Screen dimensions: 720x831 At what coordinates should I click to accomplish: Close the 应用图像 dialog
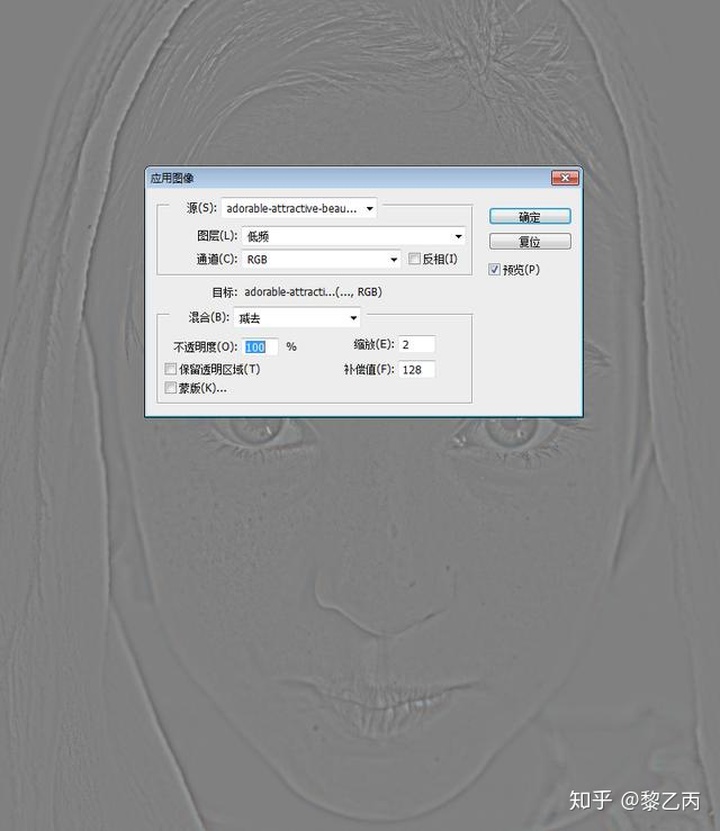click(565, 178)
